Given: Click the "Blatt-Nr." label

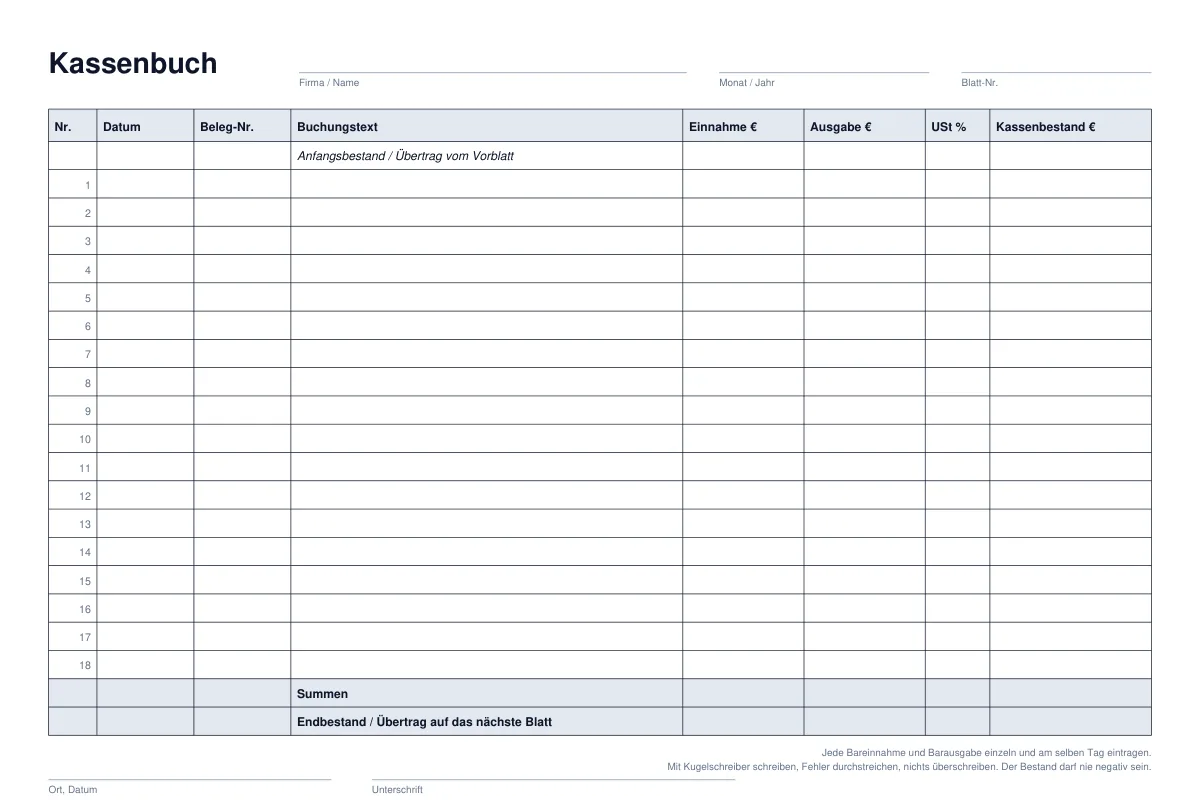Looking at the screenshot, I should (x=980, y=83).
